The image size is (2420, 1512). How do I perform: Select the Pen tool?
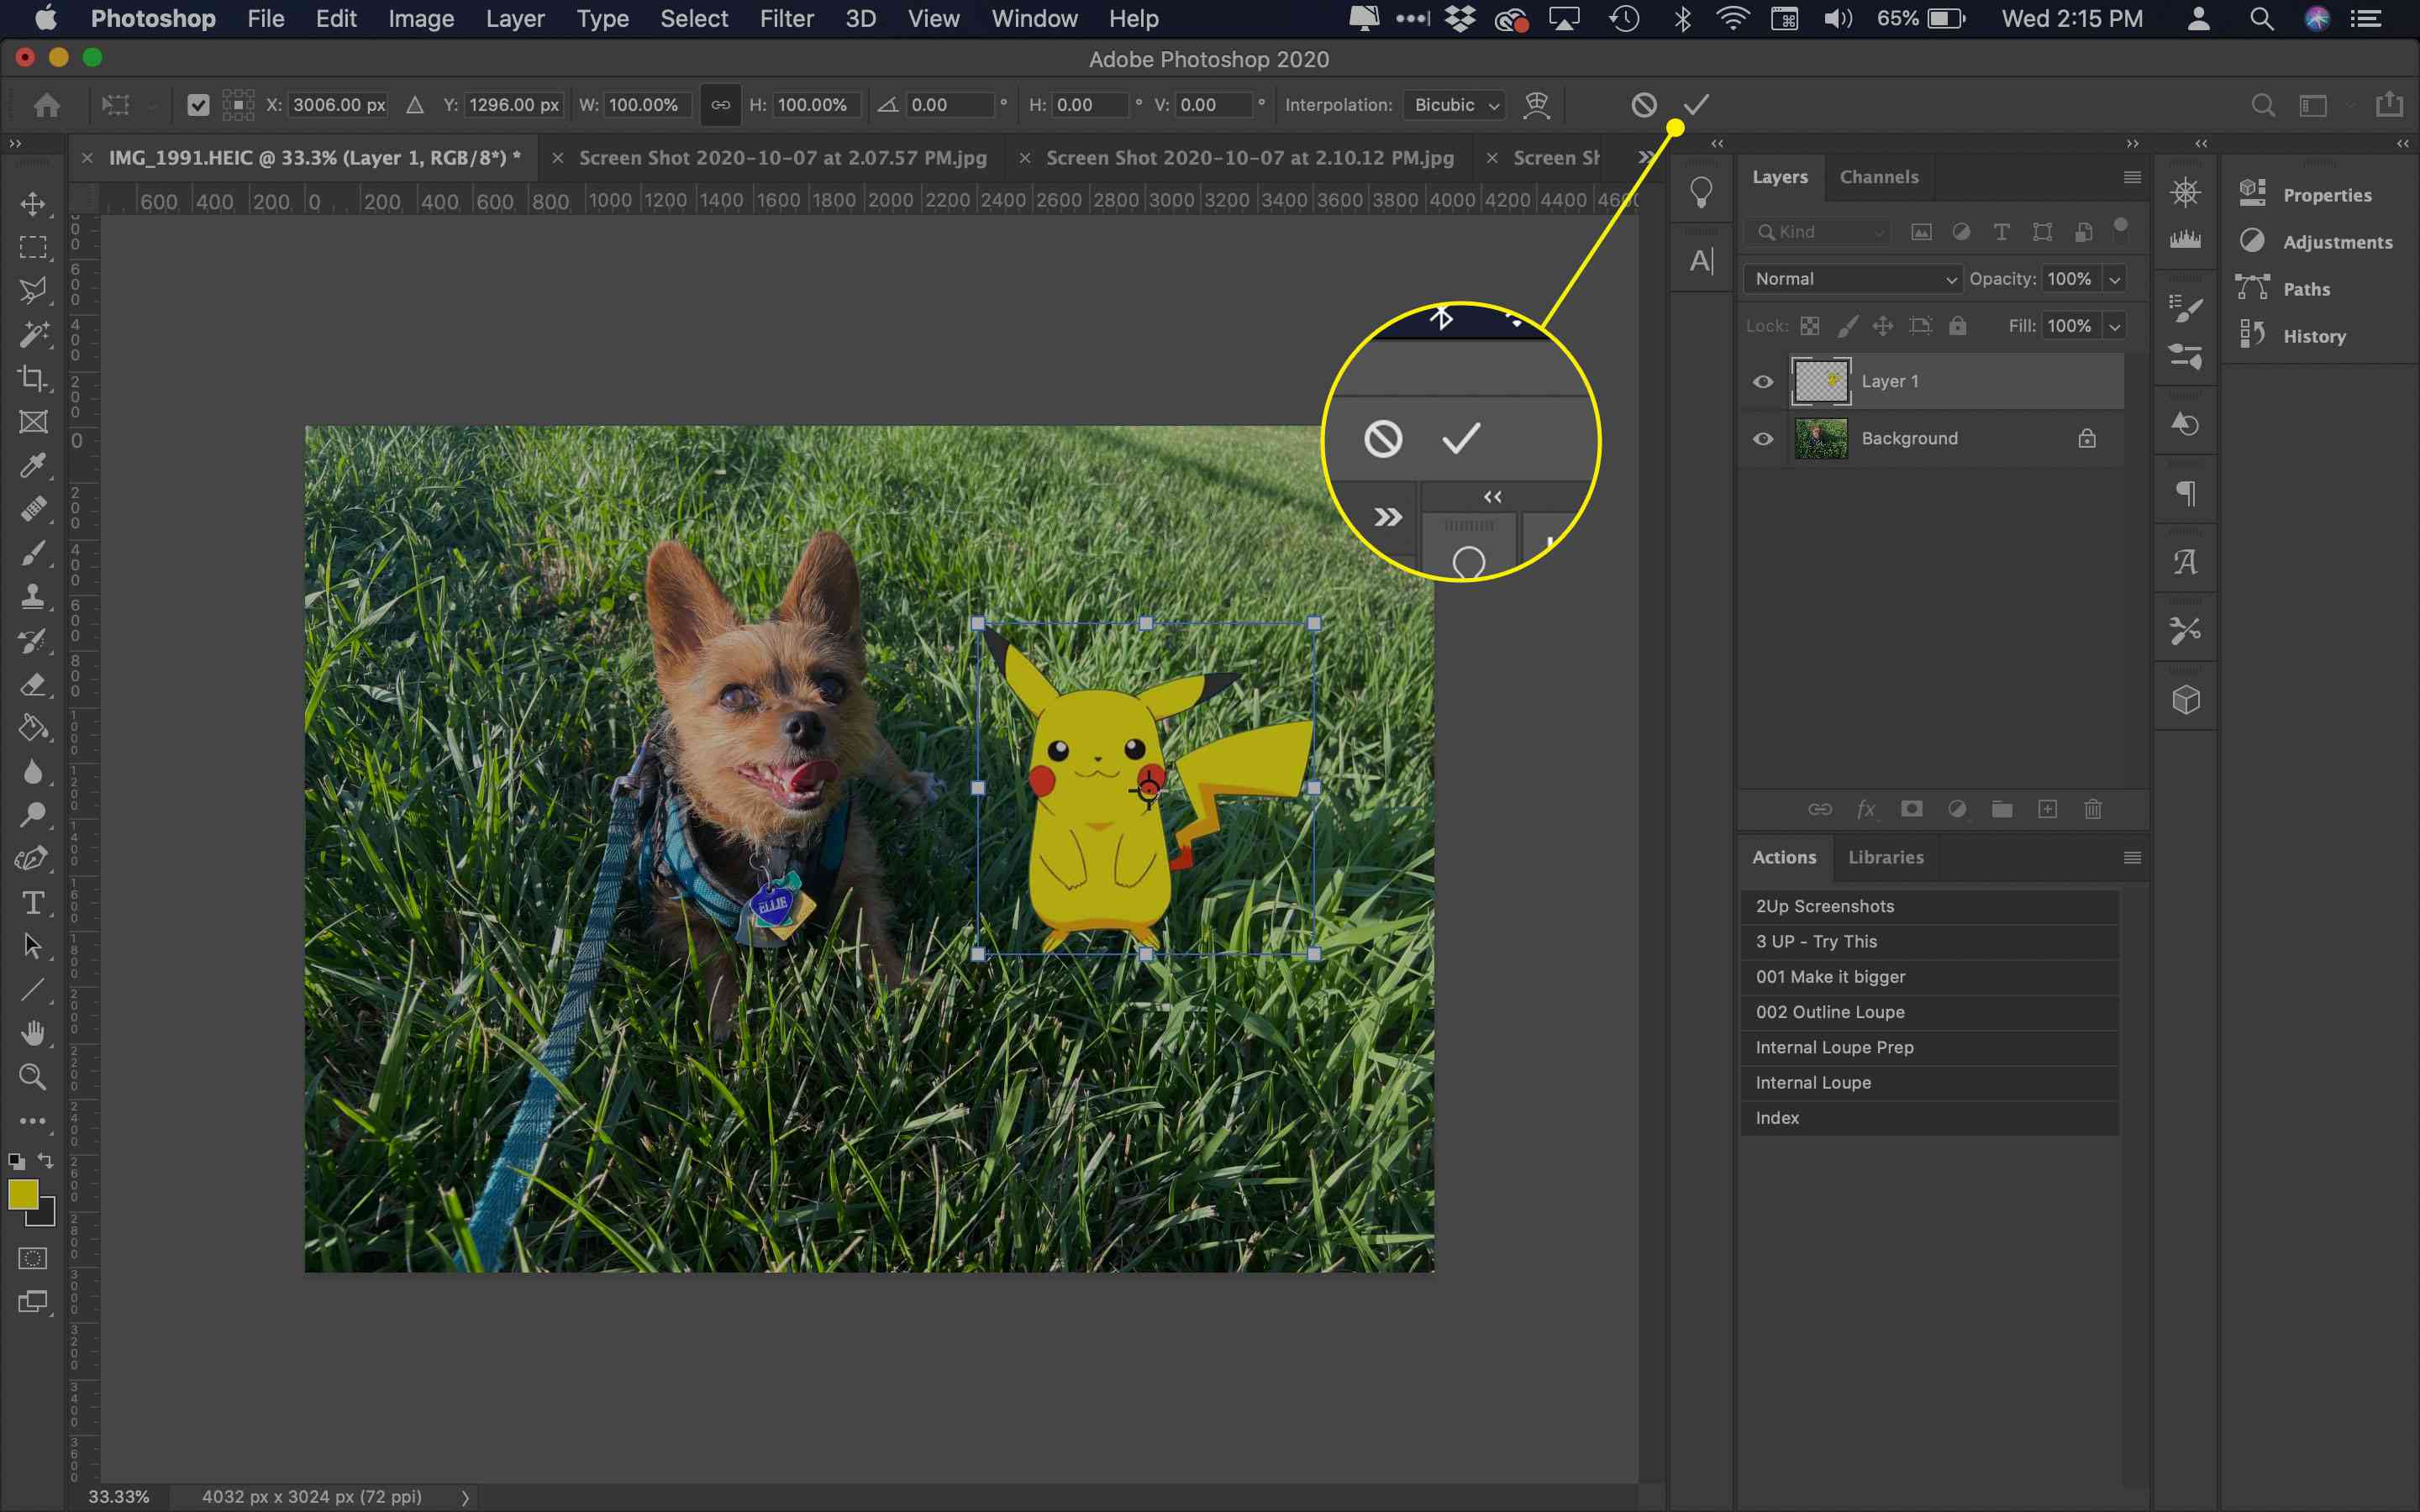33,859
